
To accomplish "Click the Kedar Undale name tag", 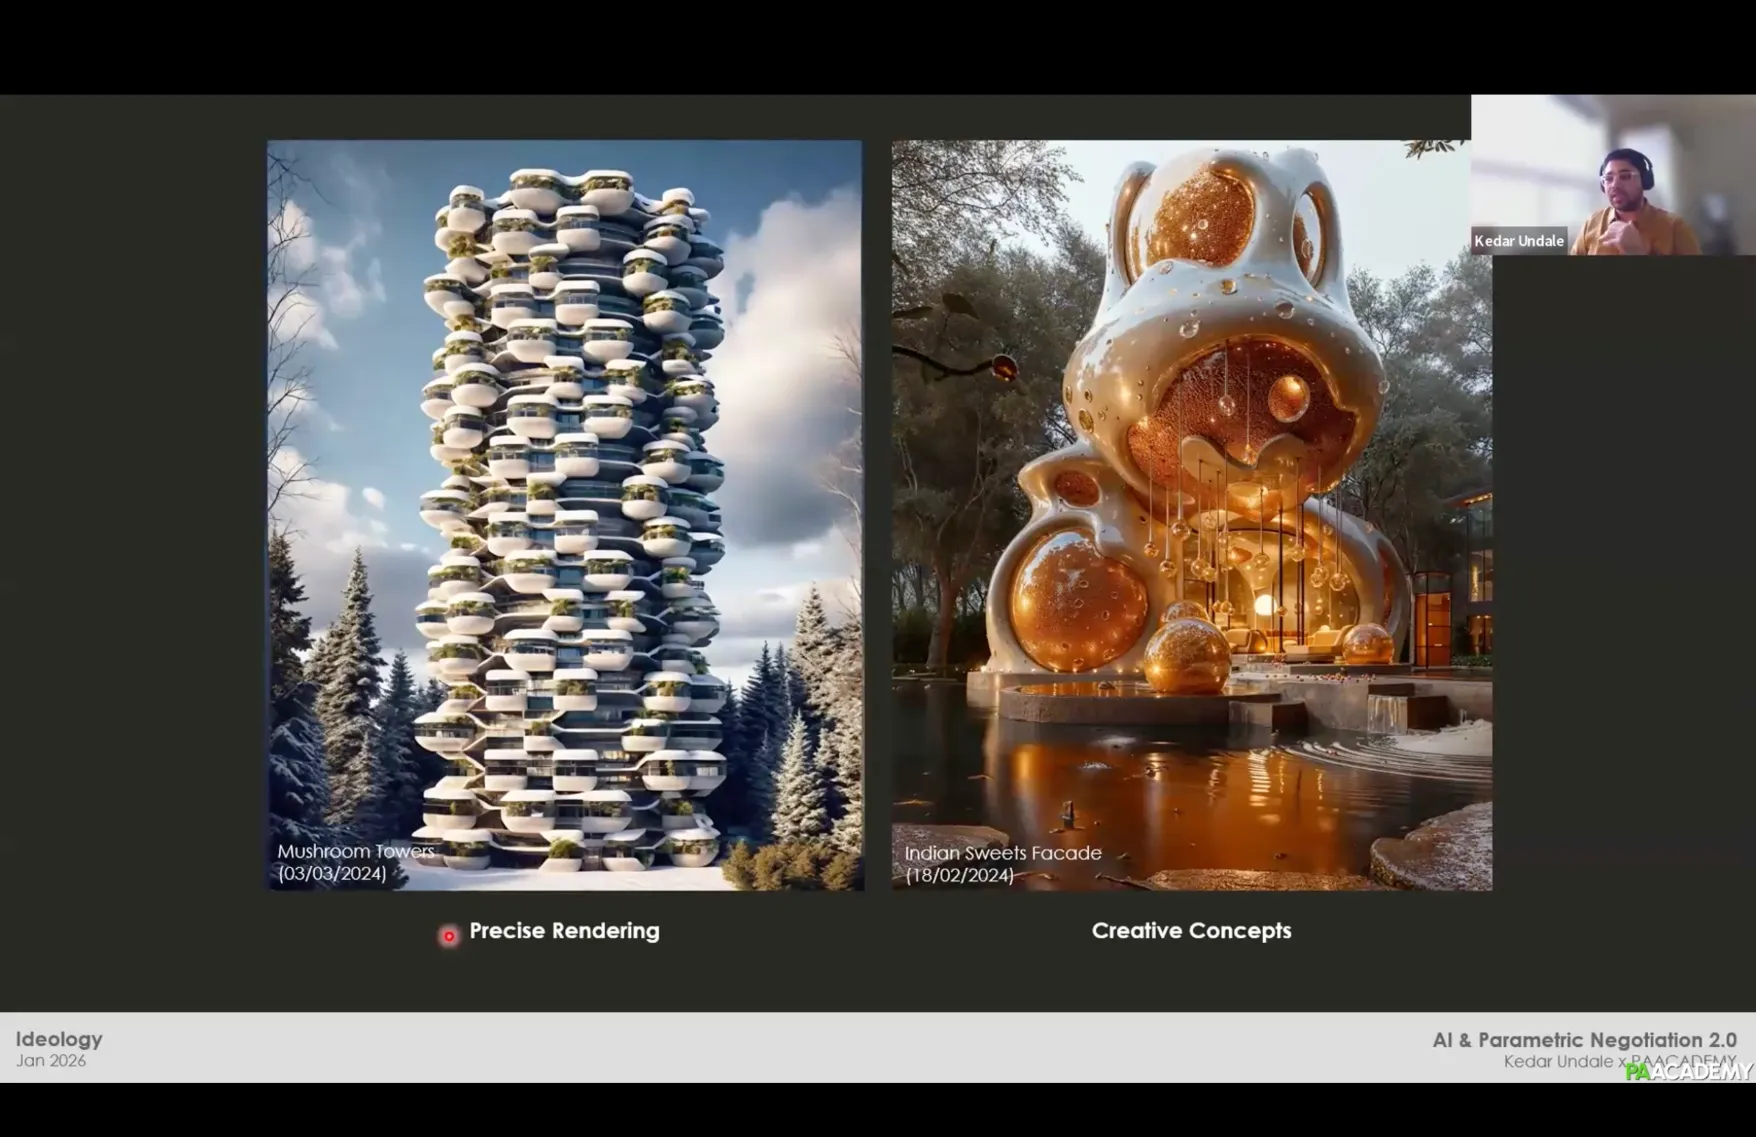I will 1518,241.
